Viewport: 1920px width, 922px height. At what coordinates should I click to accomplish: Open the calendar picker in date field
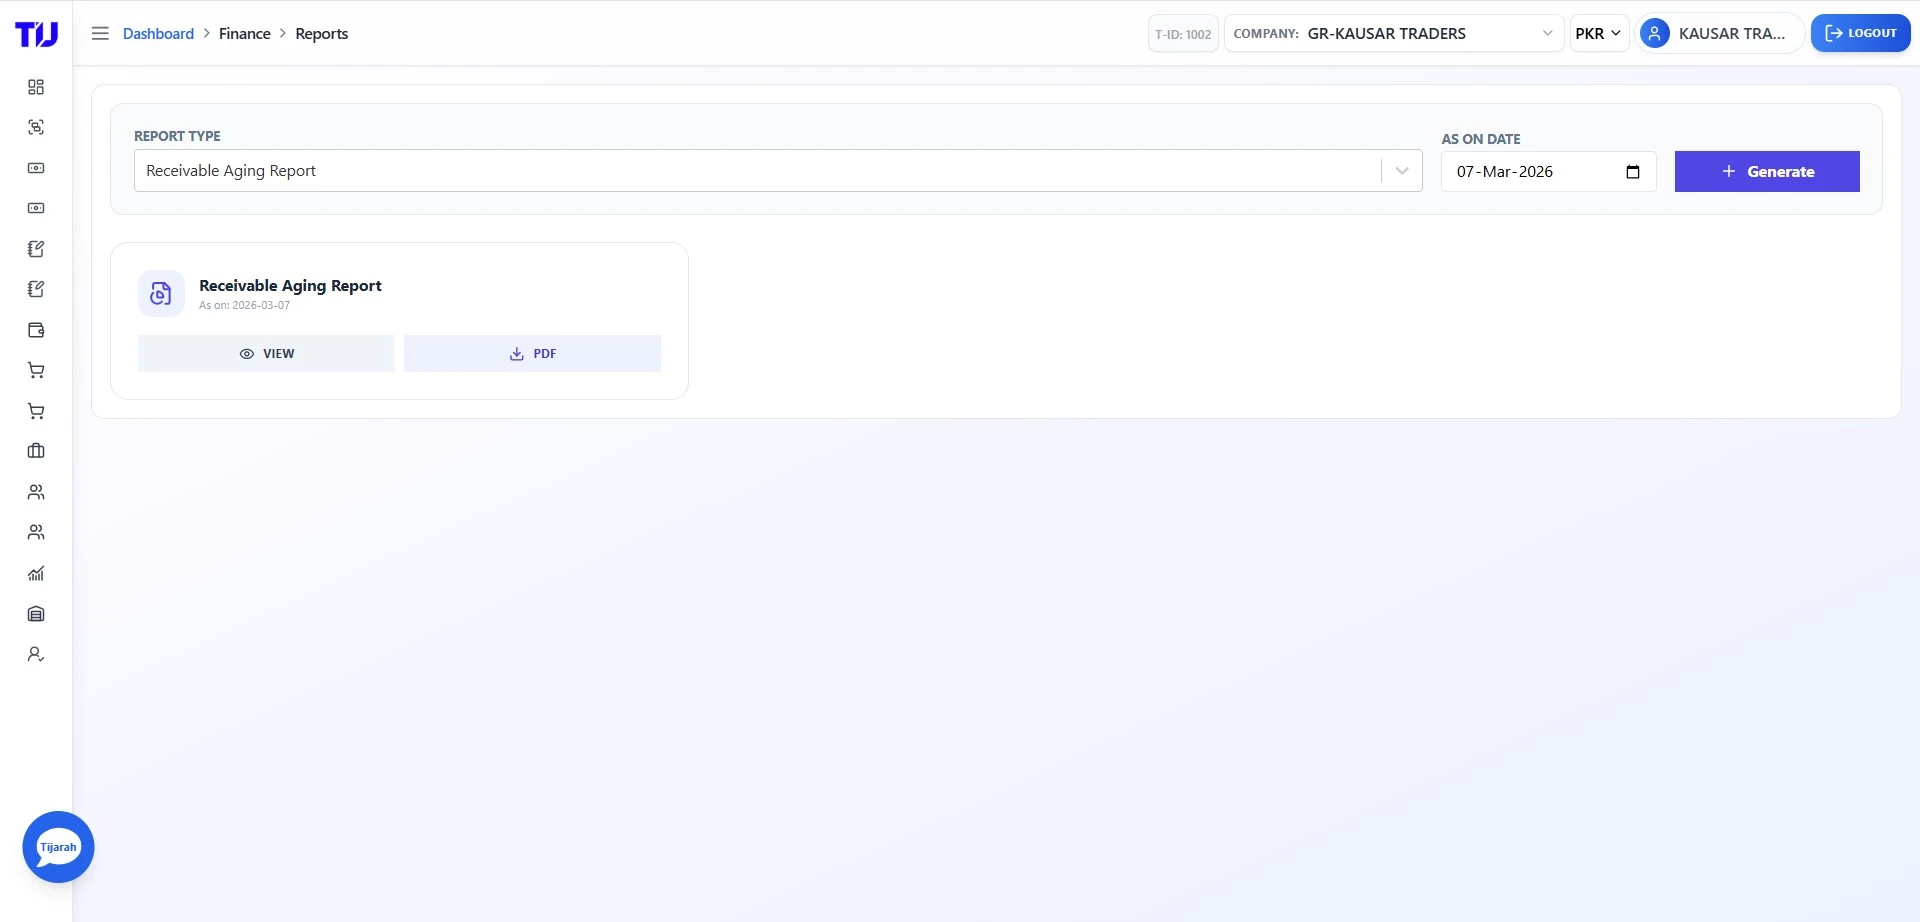point(1633,172)
